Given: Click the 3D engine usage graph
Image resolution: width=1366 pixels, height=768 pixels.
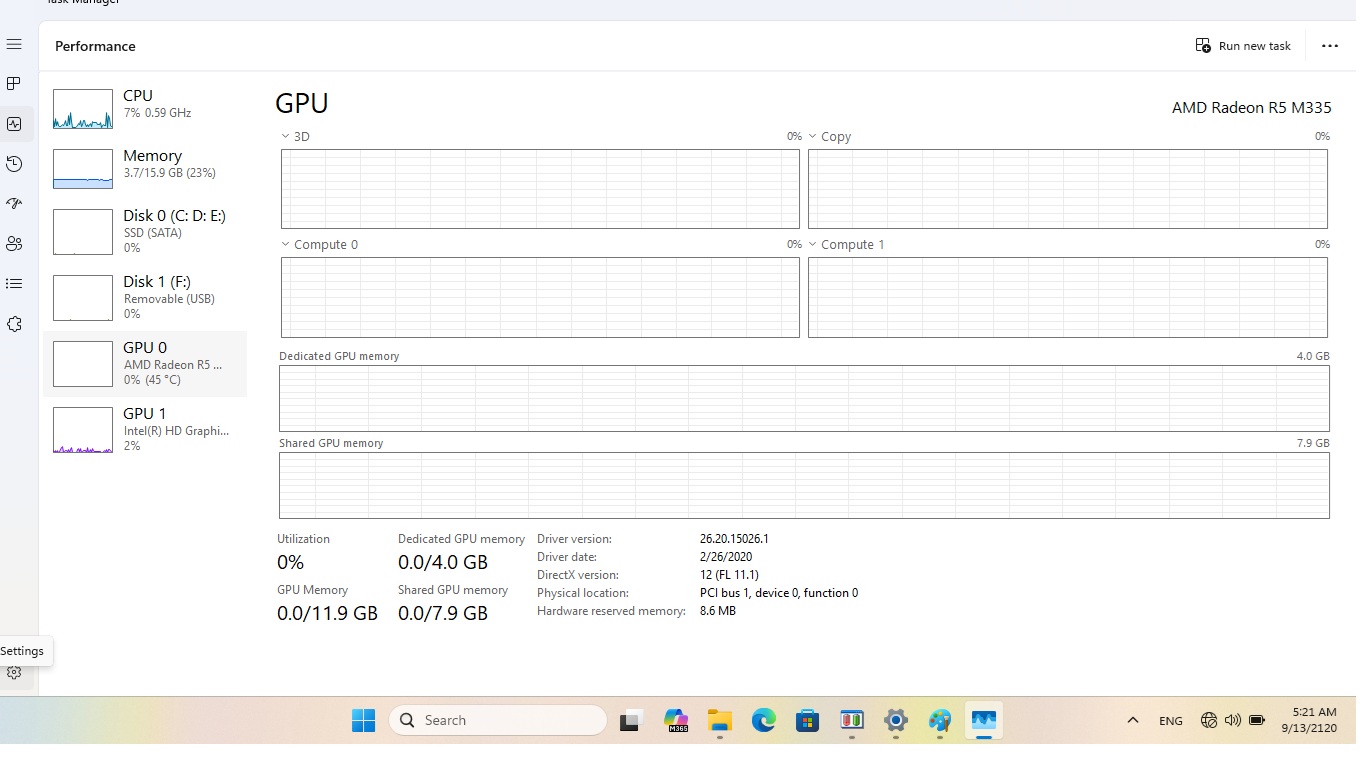Looking at the screenshot, I should [540, 189].
